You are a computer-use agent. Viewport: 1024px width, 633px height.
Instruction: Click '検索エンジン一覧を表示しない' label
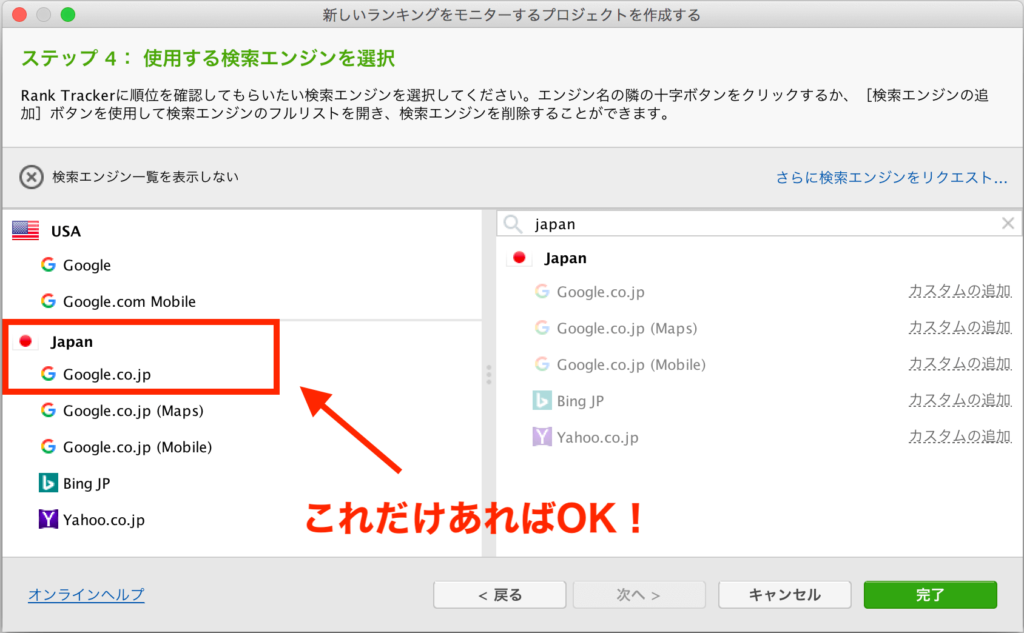point(146,177)
